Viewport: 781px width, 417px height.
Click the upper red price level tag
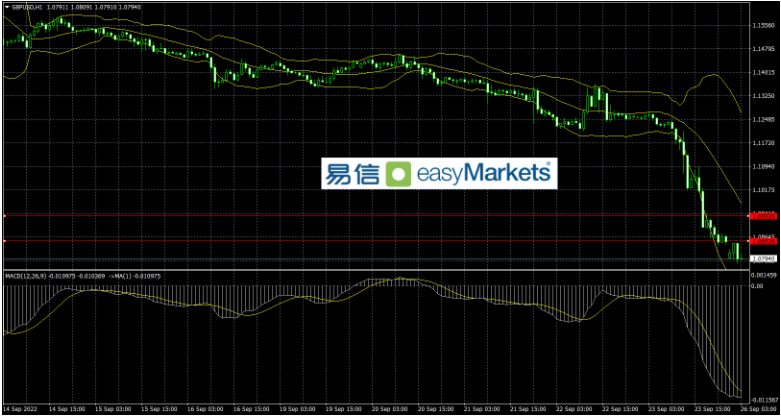(x=764, y=216)
